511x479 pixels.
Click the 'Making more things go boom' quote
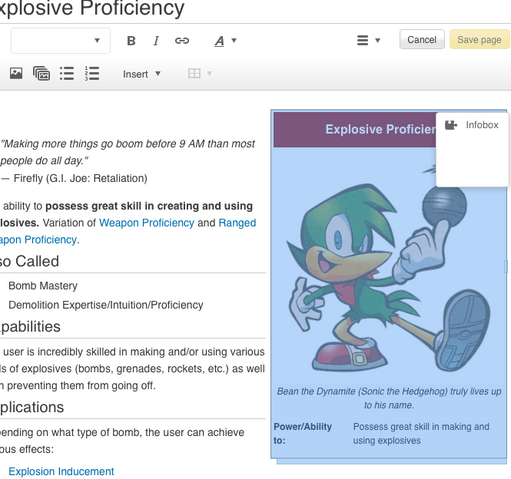point(128,152)
